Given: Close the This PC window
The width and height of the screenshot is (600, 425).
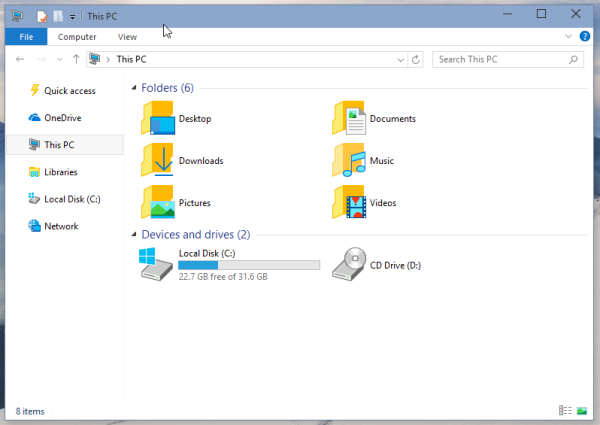Looking at the screenshot, I should [x=576, y=14].
